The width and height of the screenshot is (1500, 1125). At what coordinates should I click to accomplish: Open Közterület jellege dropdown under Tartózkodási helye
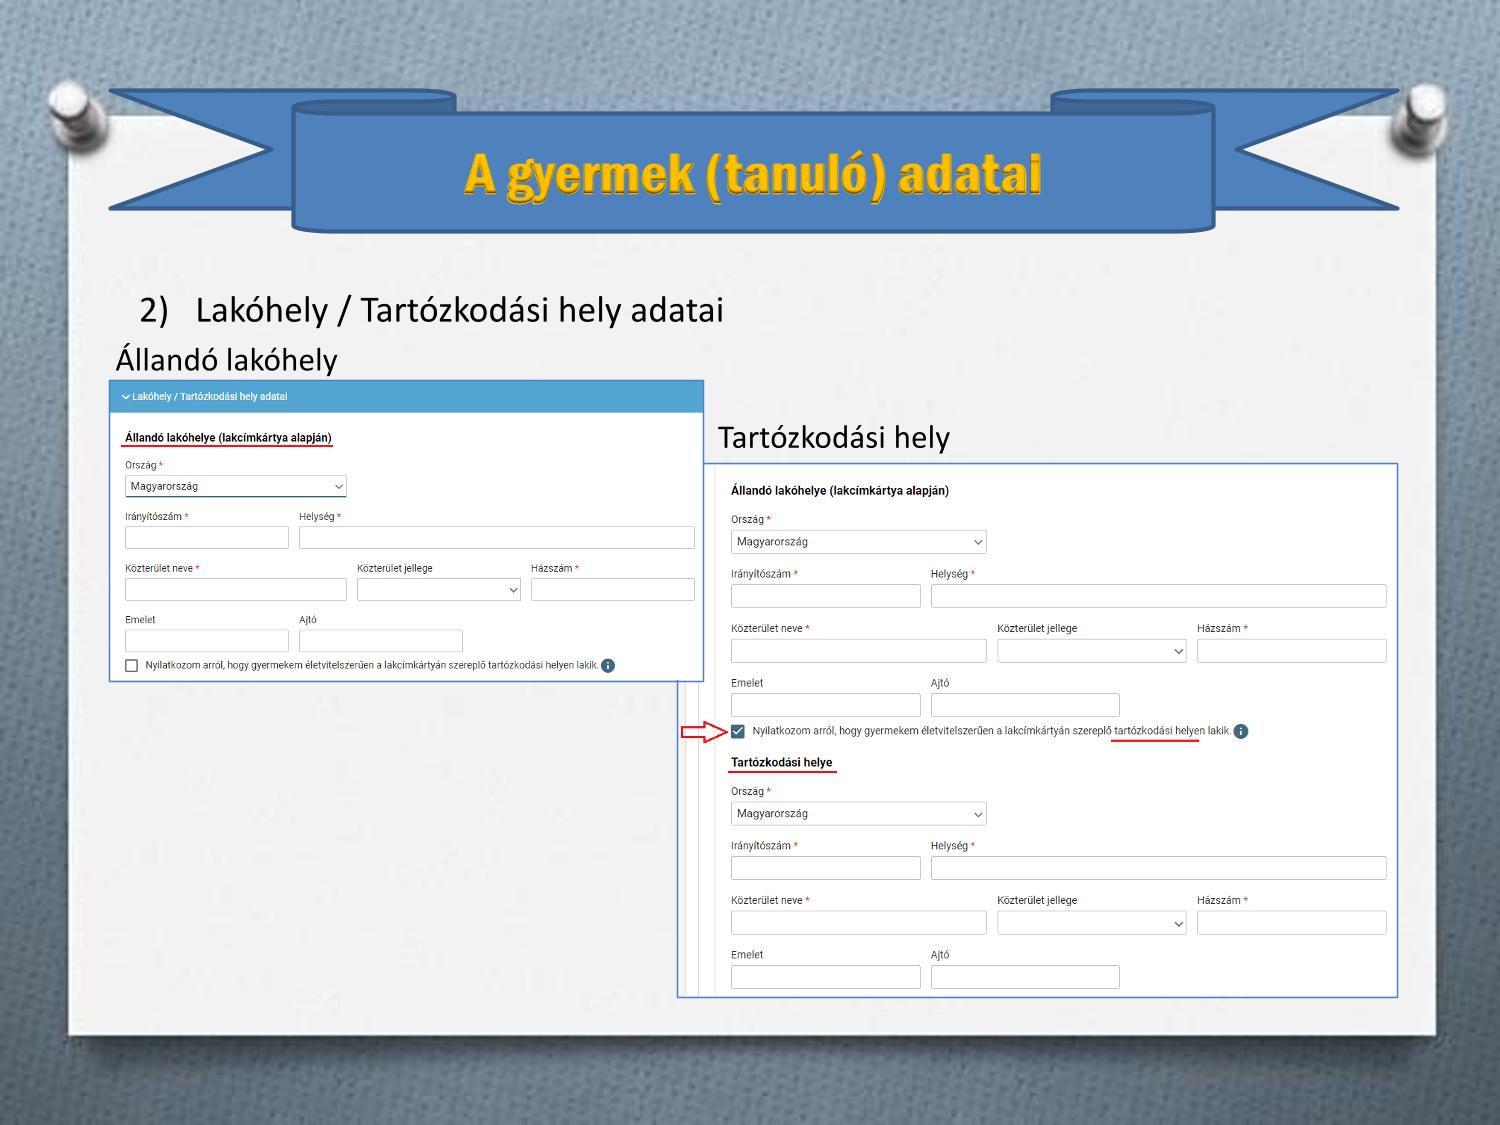pyautogui.click(x=1092, y=923)
